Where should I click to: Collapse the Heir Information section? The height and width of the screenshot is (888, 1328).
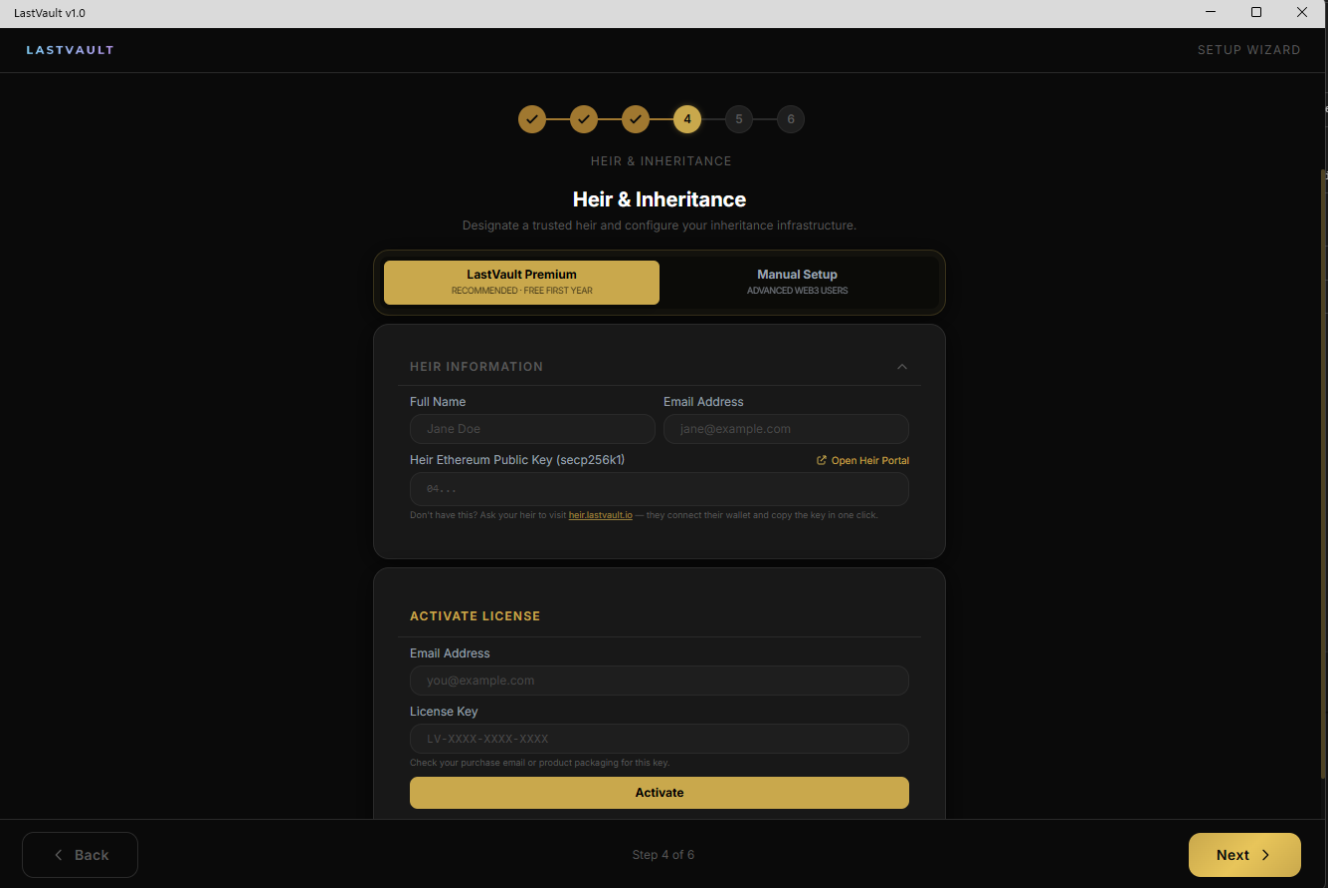click(x=902, y=367)
